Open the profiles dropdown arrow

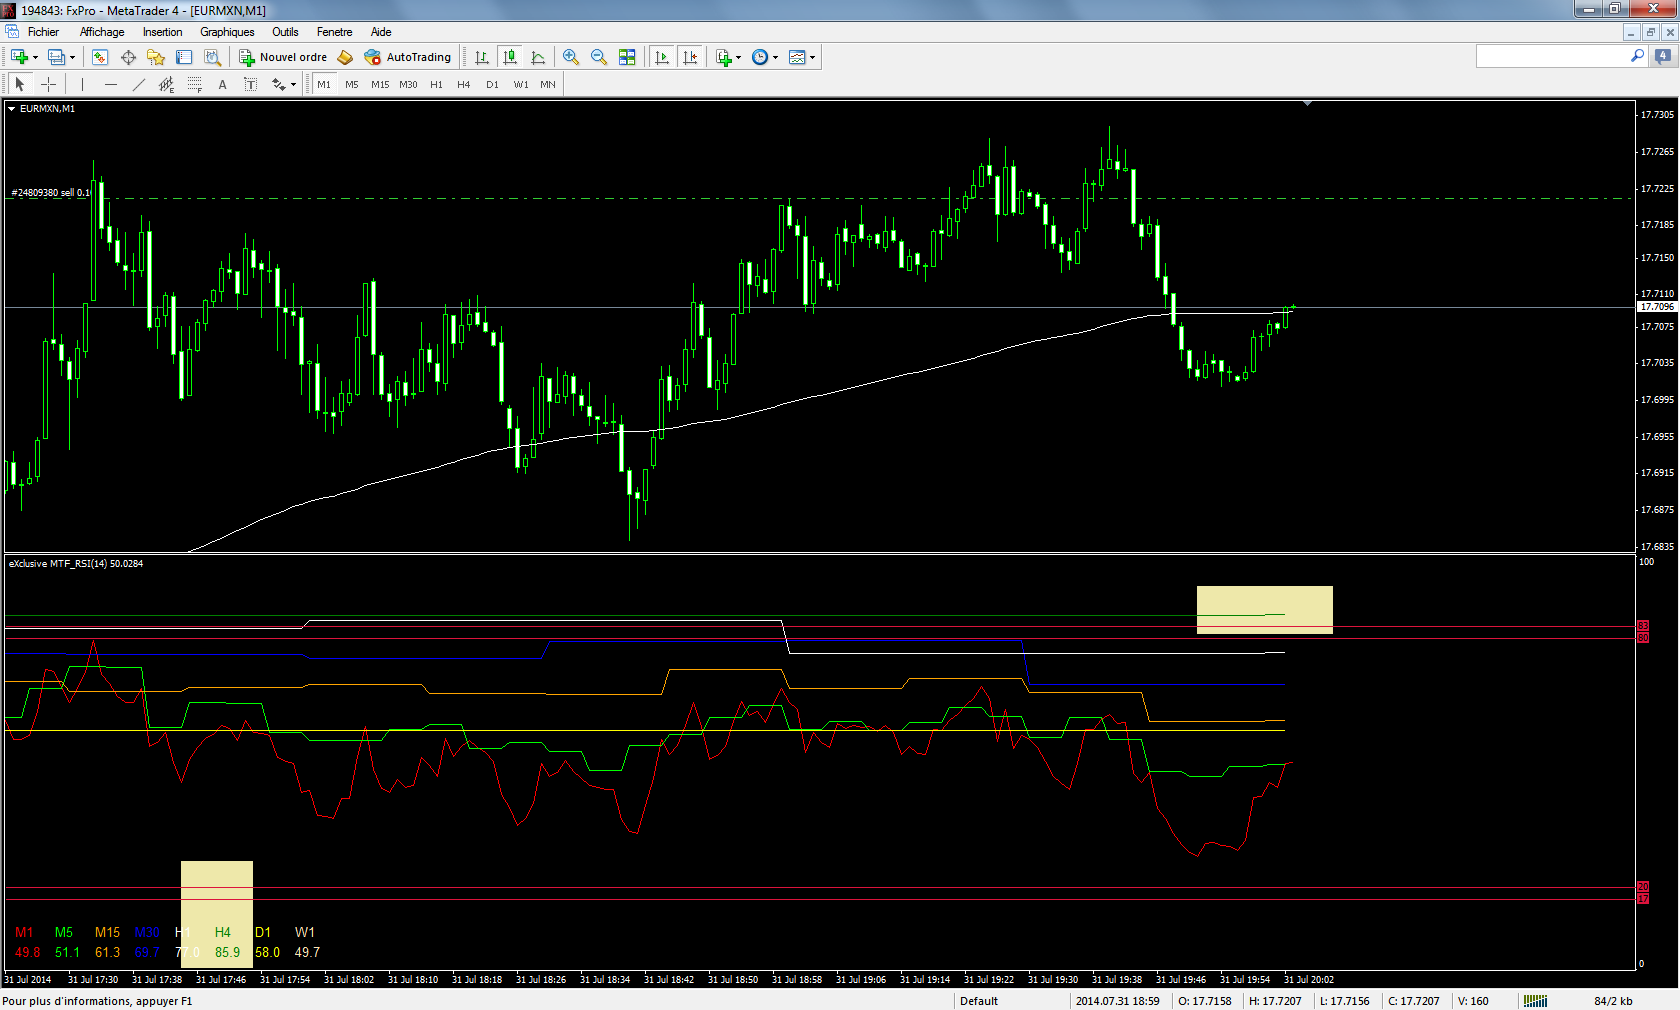pos(72,58)
